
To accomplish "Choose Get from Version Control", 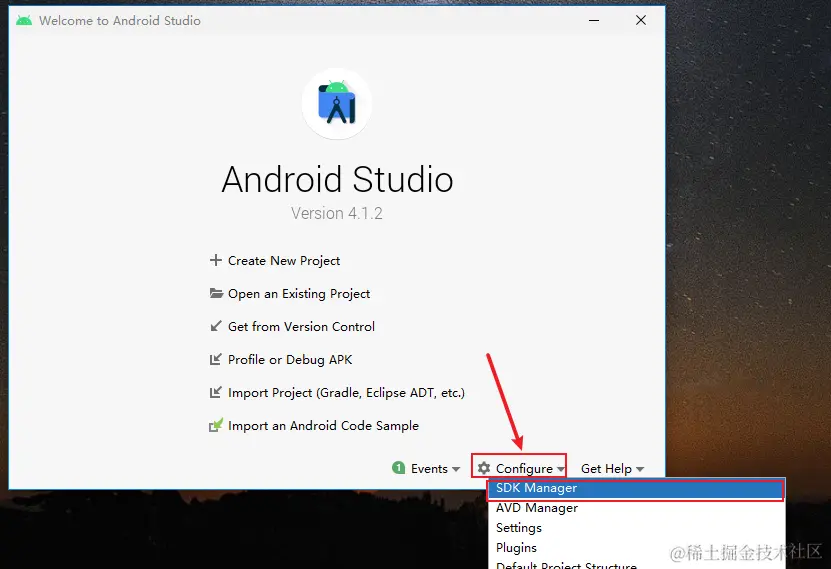I will pos(301,326).
